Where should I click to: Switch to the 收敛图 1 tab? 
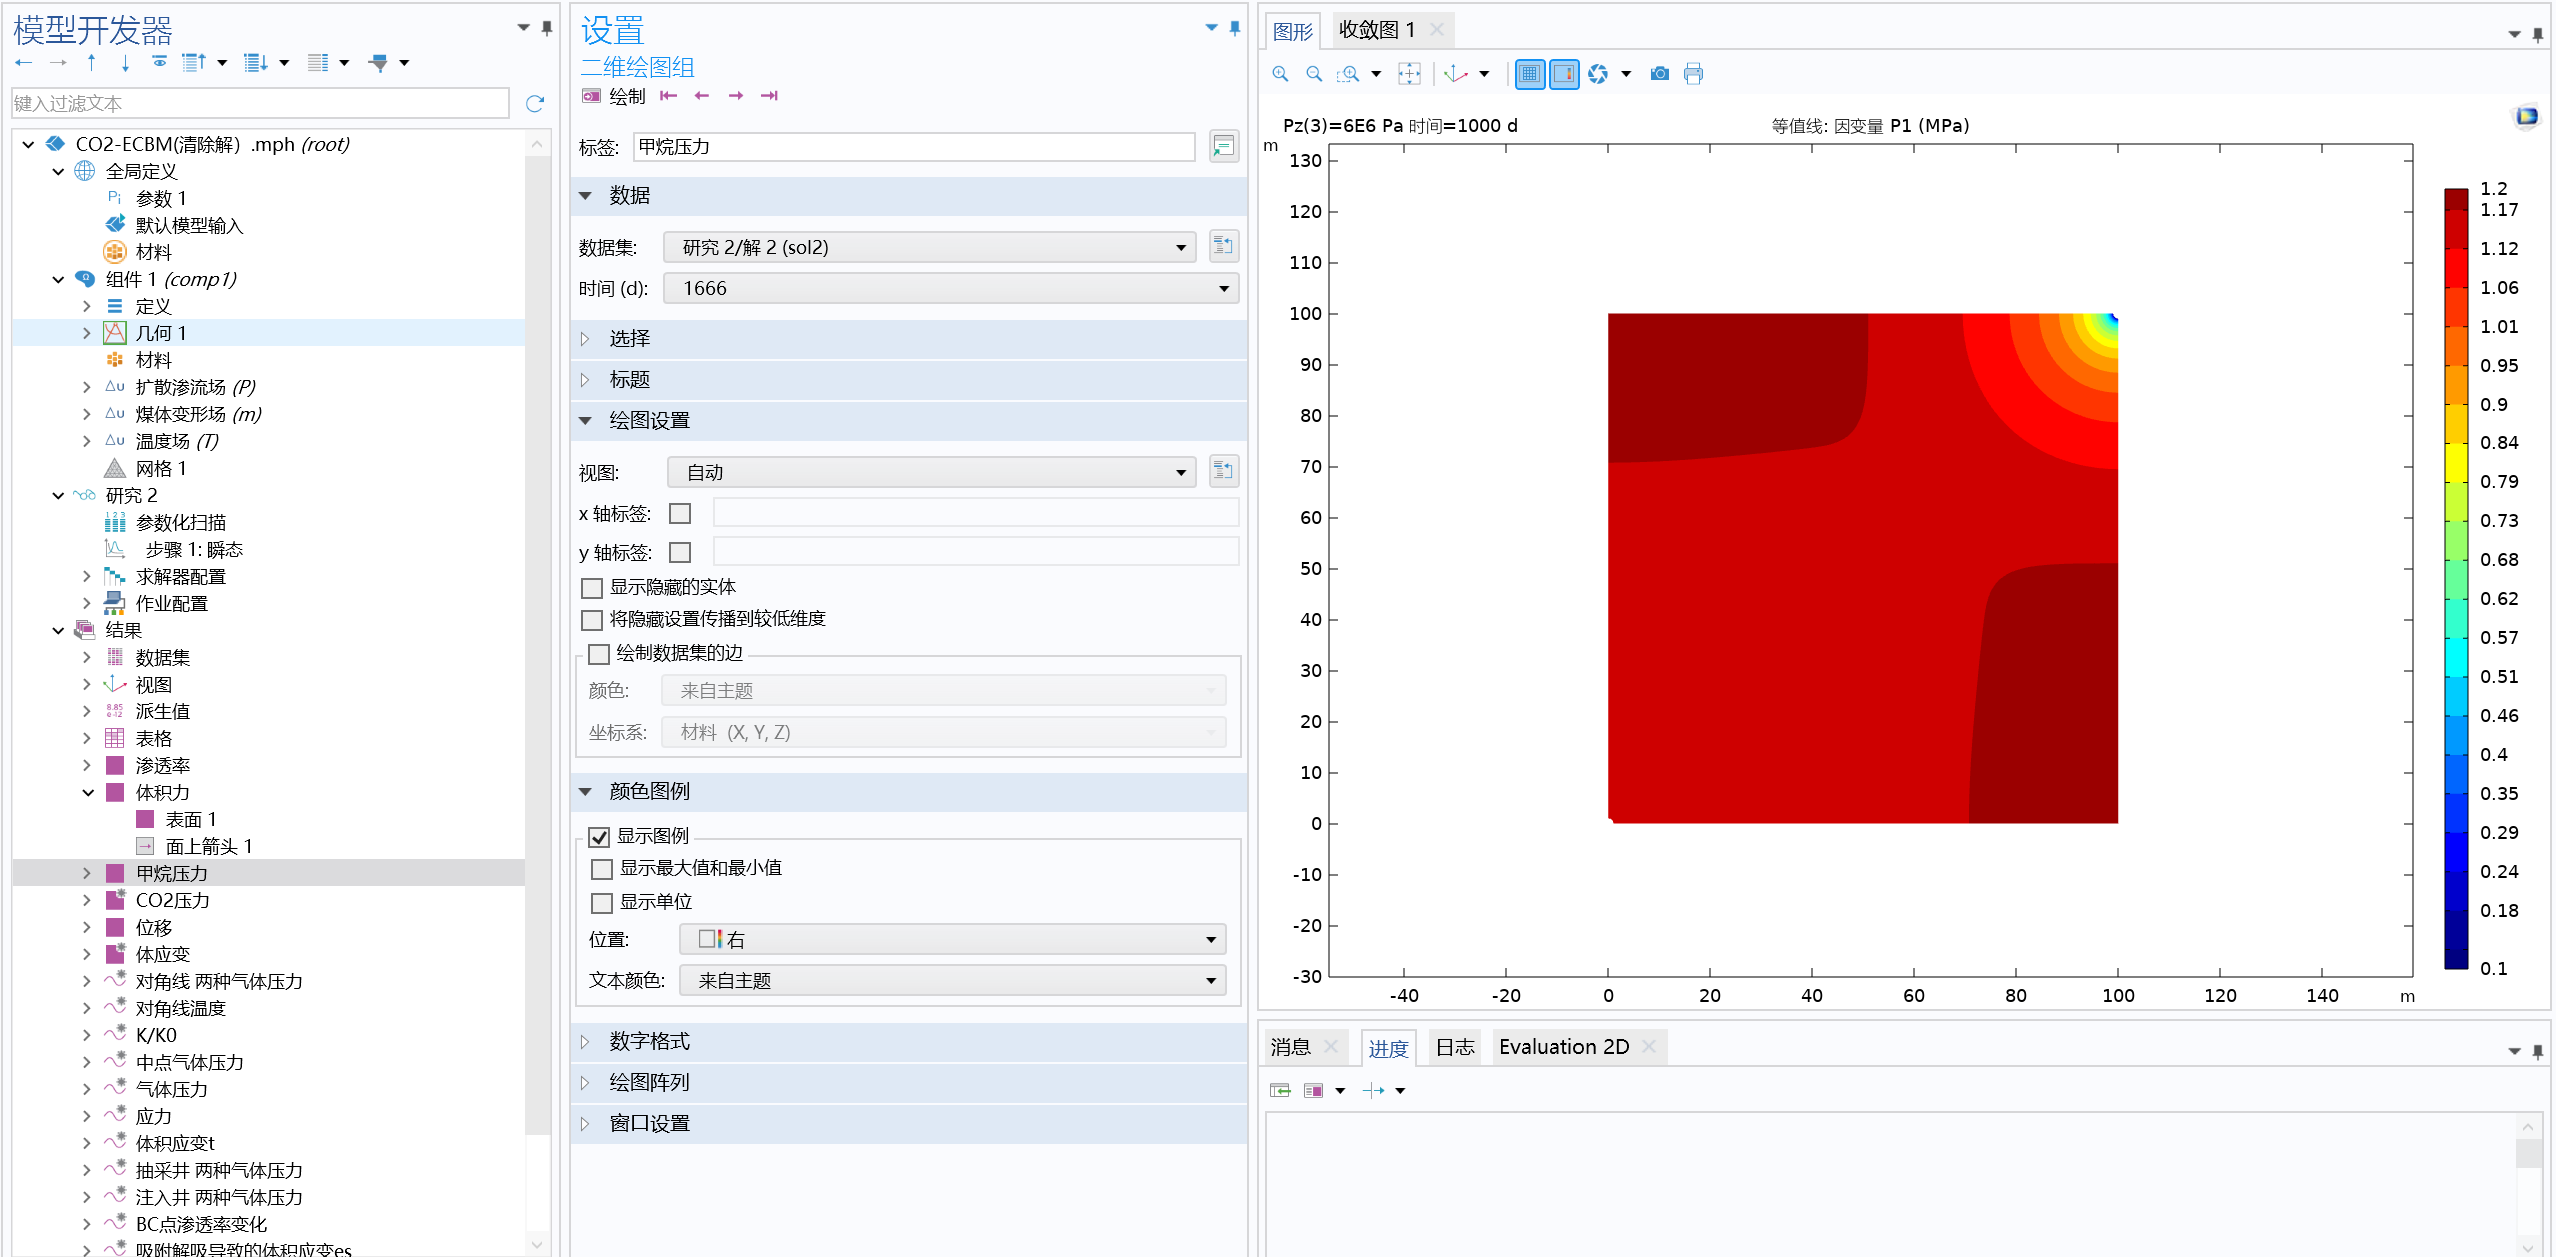pyautogui.click(x=1377, y=30)
